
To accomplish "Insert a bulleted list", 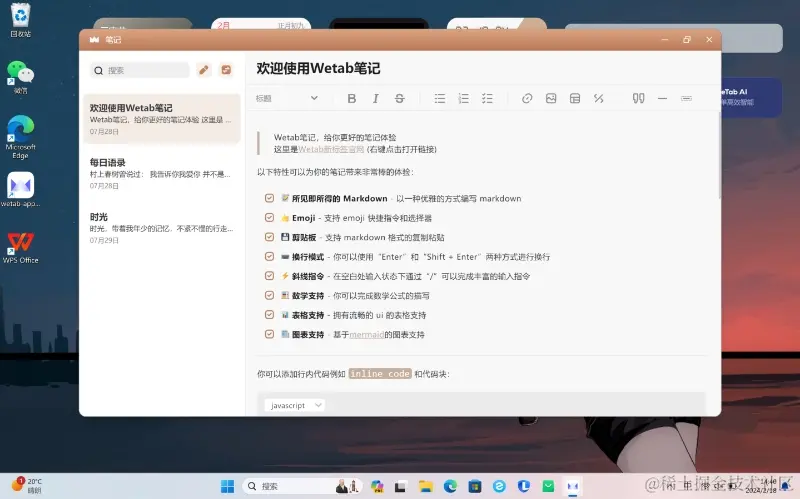I will [440, 98].
